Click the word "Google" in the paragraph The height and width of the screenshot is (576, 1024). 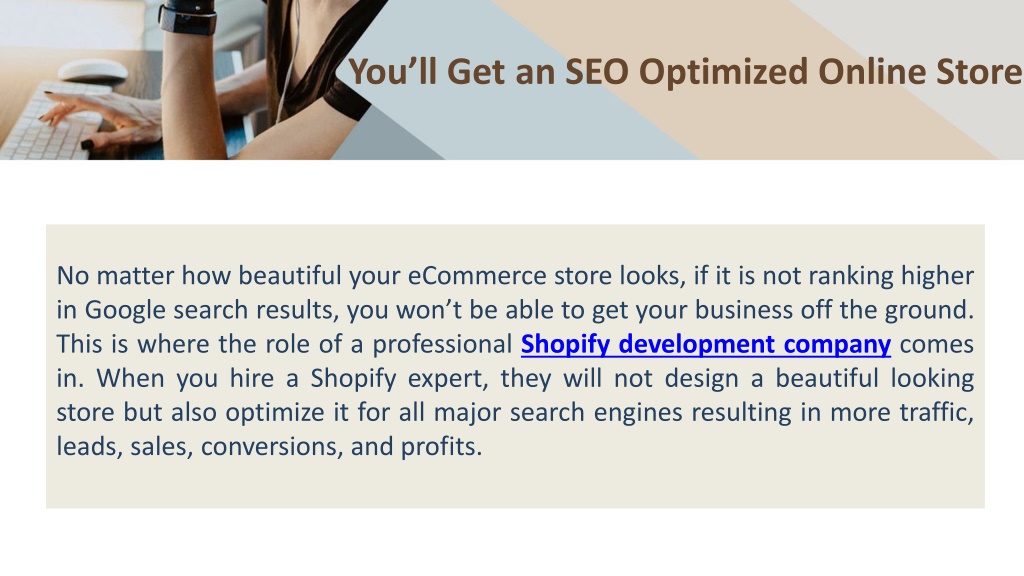pos(125,310)
